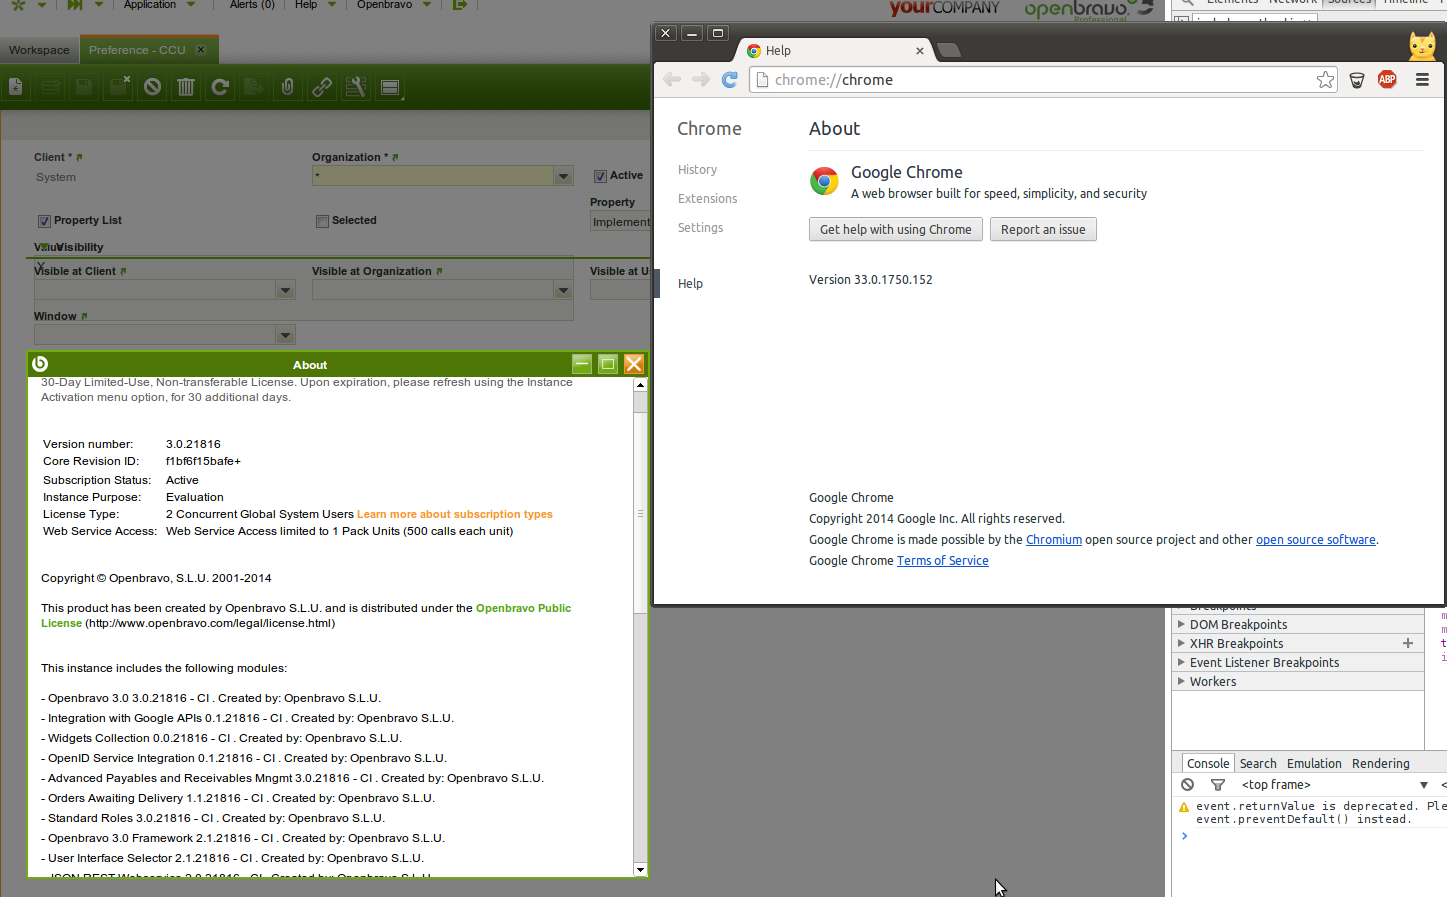Switch to the Workspace tab
Viewport: 1447px width, 897px height.
point(39,50)
